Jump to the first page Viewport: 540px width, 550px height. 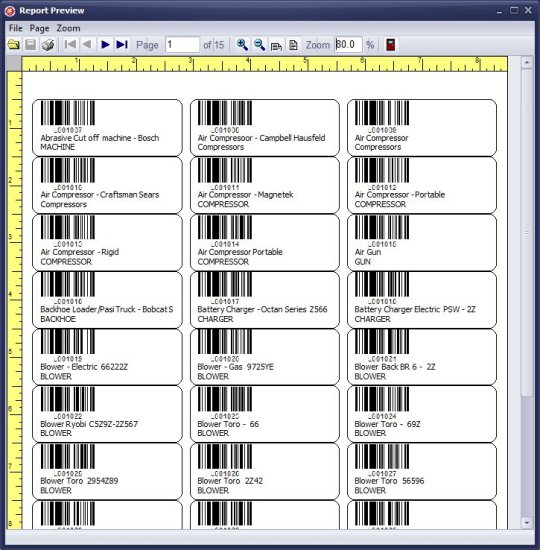pyautogui.click(x=70, y=45)
